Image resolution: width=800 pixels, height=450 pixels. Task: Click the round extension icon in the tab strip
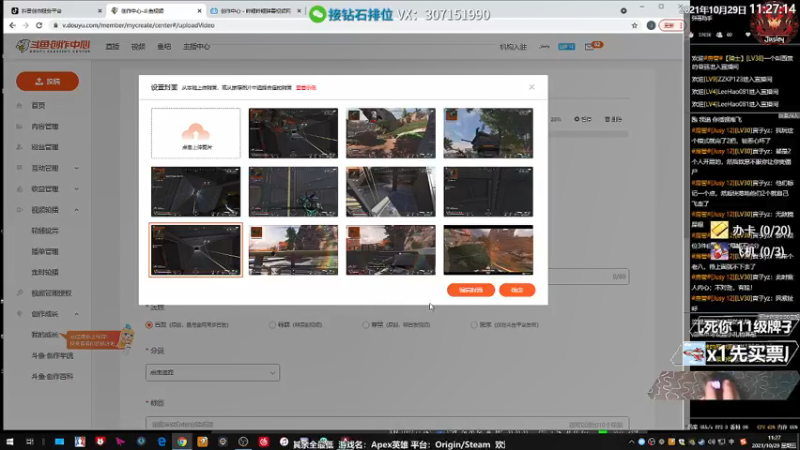(x=623, y=10)
